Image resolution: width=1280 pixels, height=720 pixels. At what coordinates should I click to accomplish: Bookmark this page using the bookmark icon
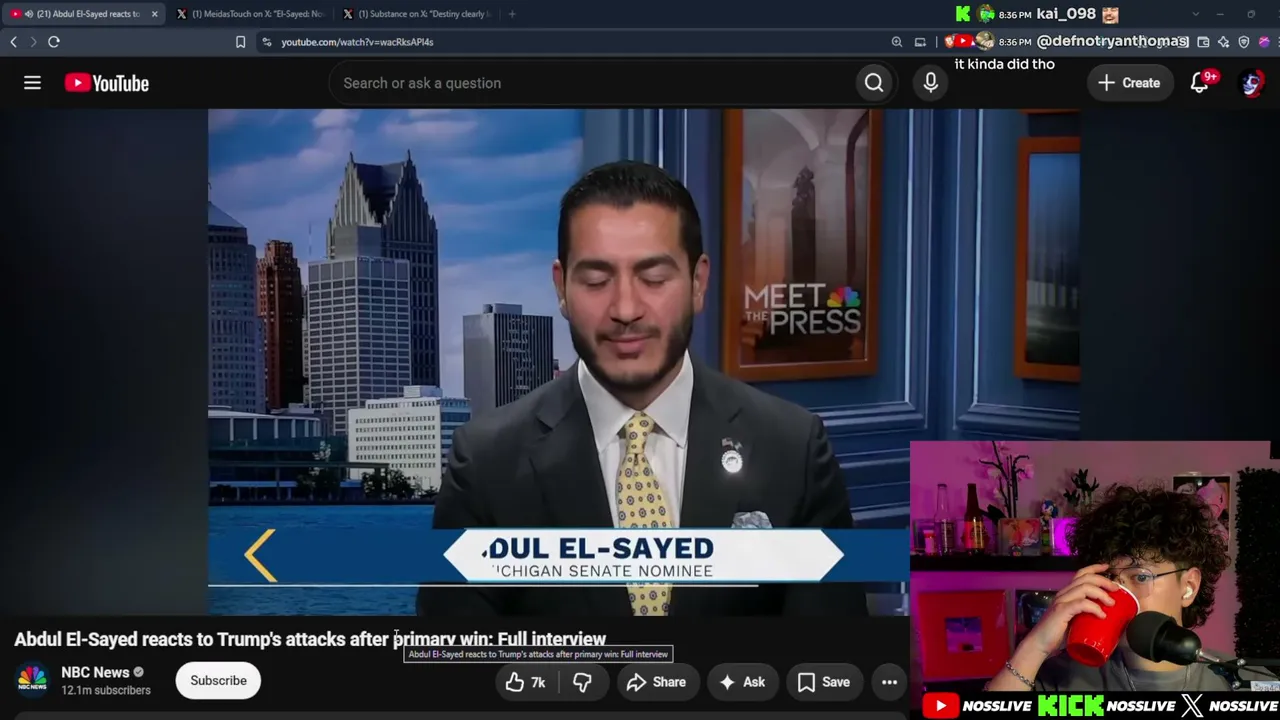pos(240,42)
